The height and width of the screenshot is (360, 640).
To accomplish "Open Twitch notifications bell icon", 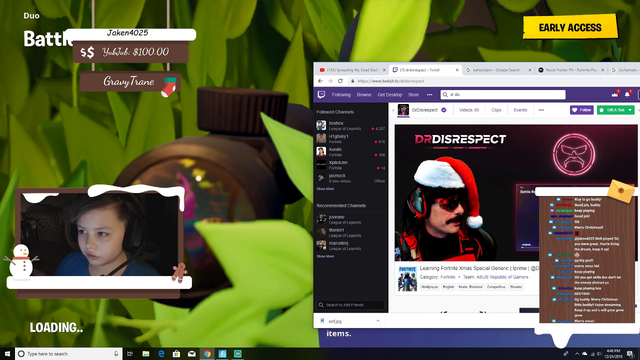I will point(627,94).
